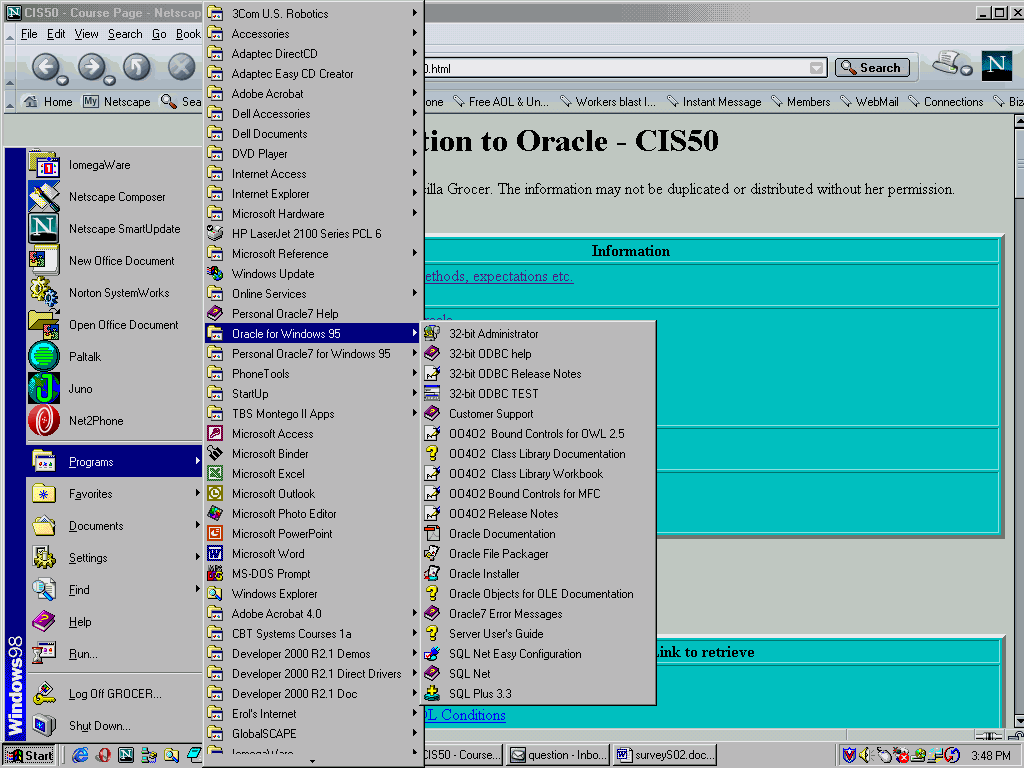Click the WebMail bookmark link
The width and height of the screenshot is (1024, 768).
870,102
